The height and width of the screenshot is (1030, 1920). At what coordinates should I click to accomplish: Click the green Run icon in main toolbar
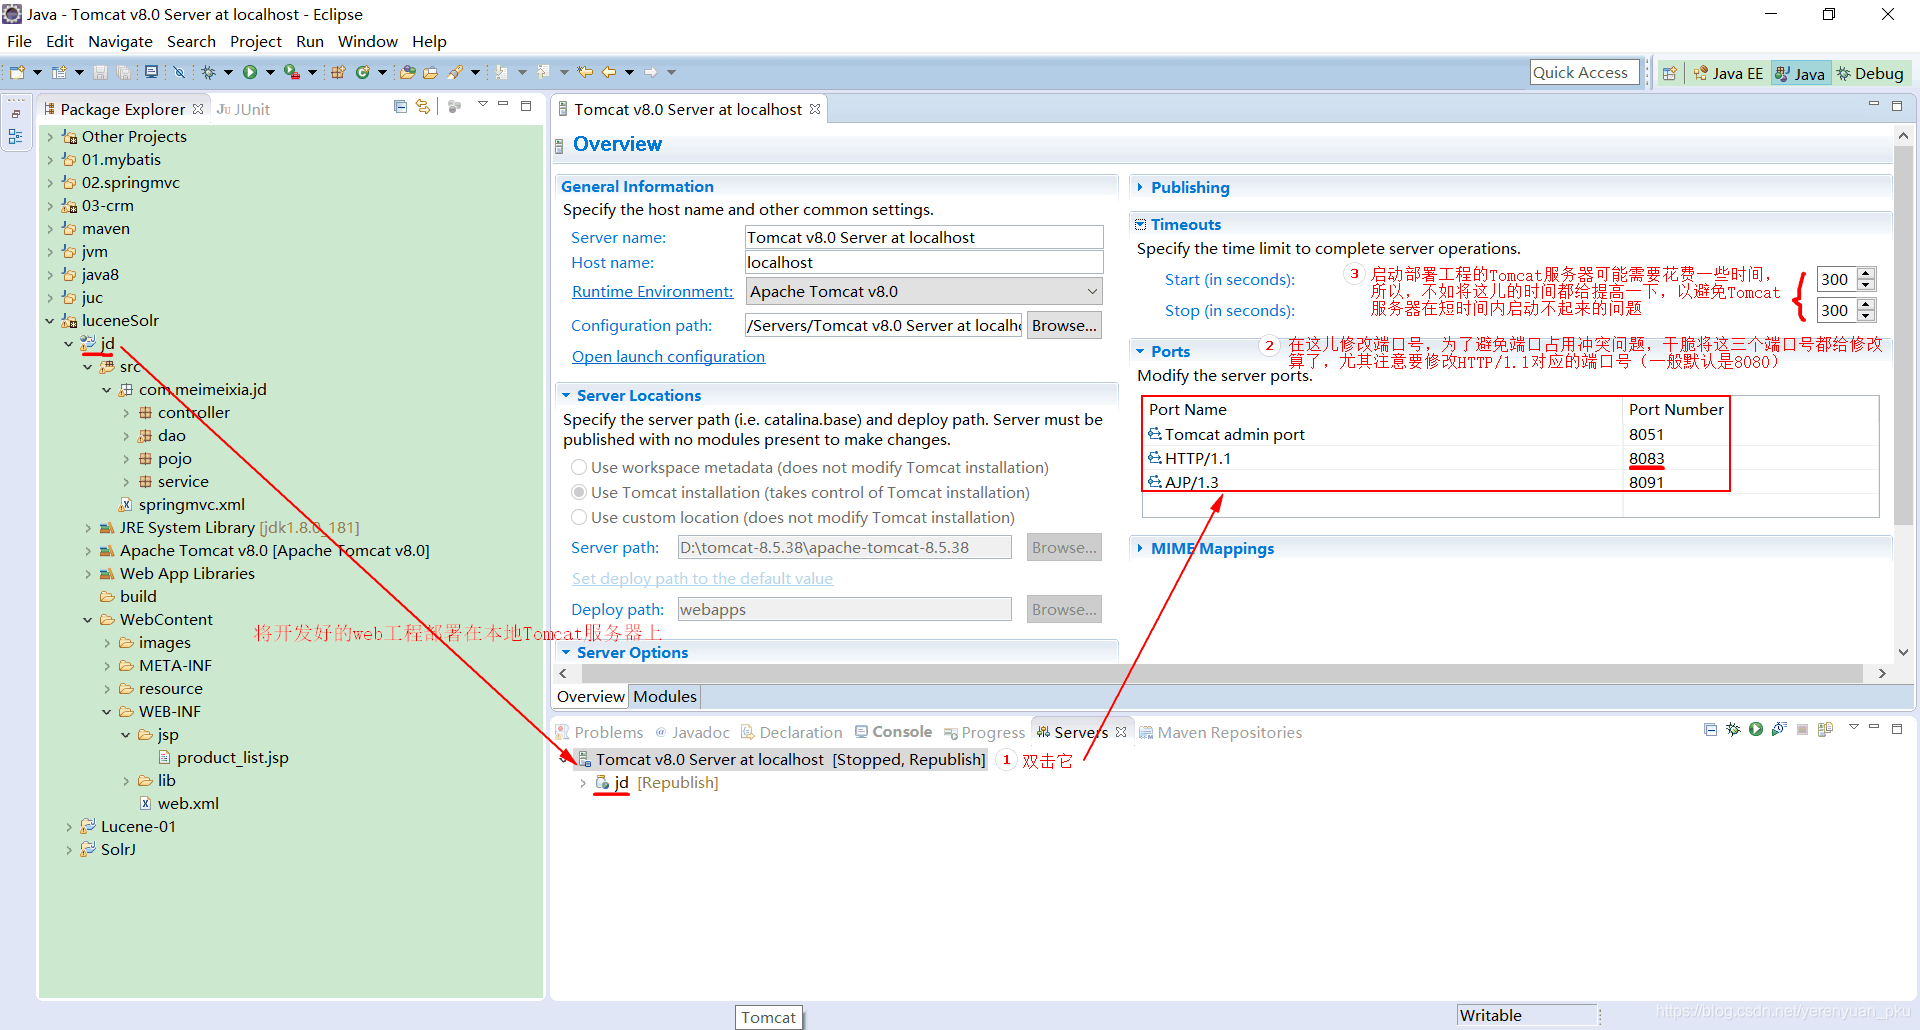tap(250, 72)
